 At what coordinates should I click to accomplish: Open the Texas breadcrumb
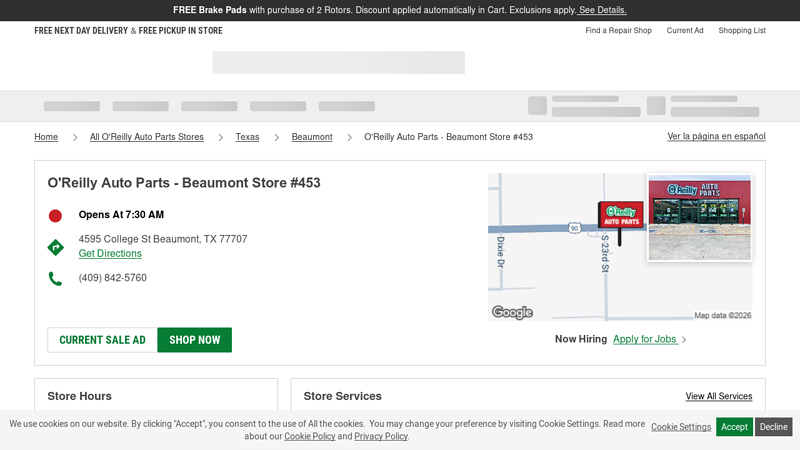click(247, 137)
